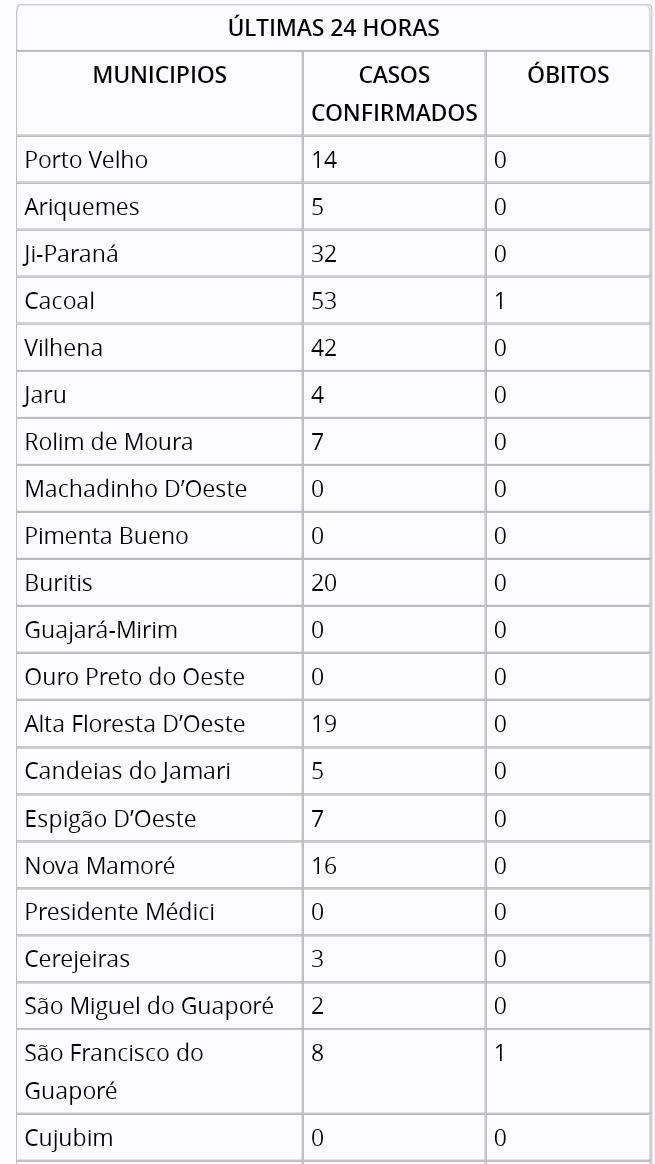Select the Candeias do Jamari cell
Viewport: 655px width, 1164px height.
pos(128,771)
